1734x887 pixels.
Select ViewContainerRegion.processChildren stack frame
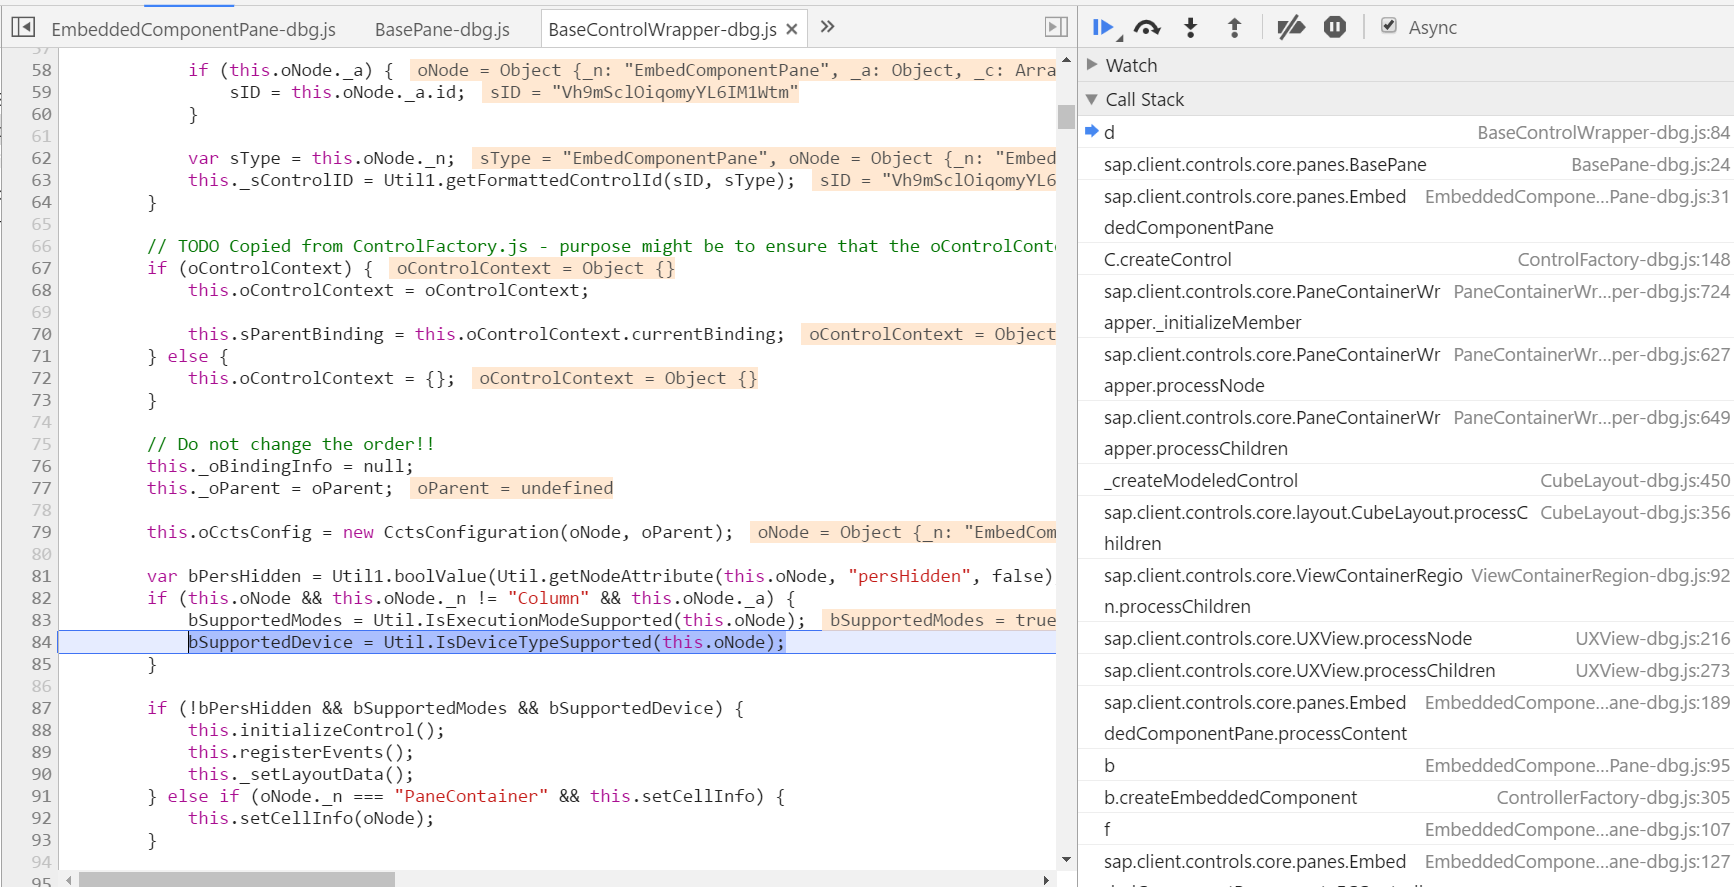(x=1283, y=591)
